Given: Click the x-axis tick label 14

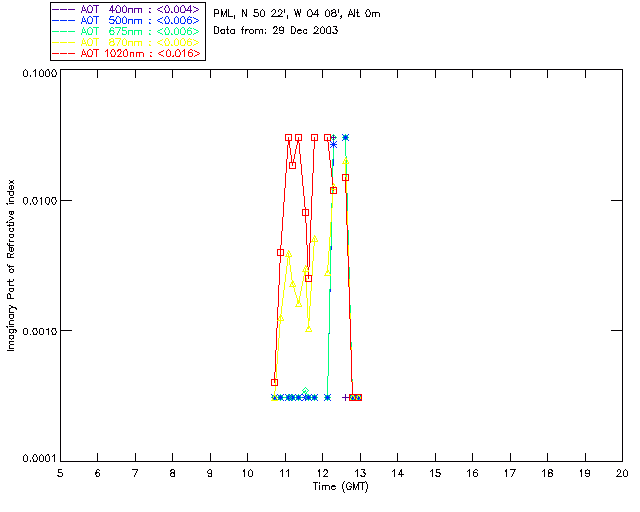Looking at the screenshot, I should tap(398, 473).
